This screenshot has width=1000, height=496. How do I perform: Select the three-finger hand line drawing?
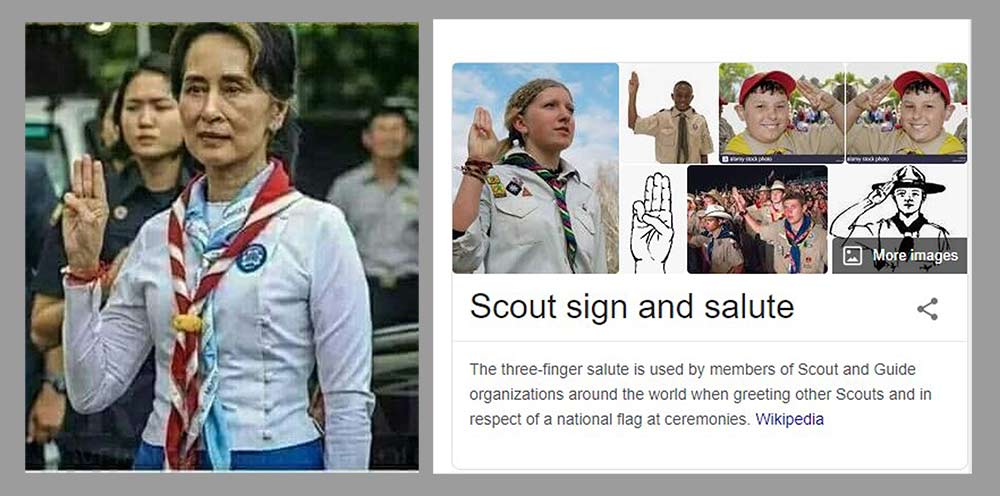click(652, 220)
